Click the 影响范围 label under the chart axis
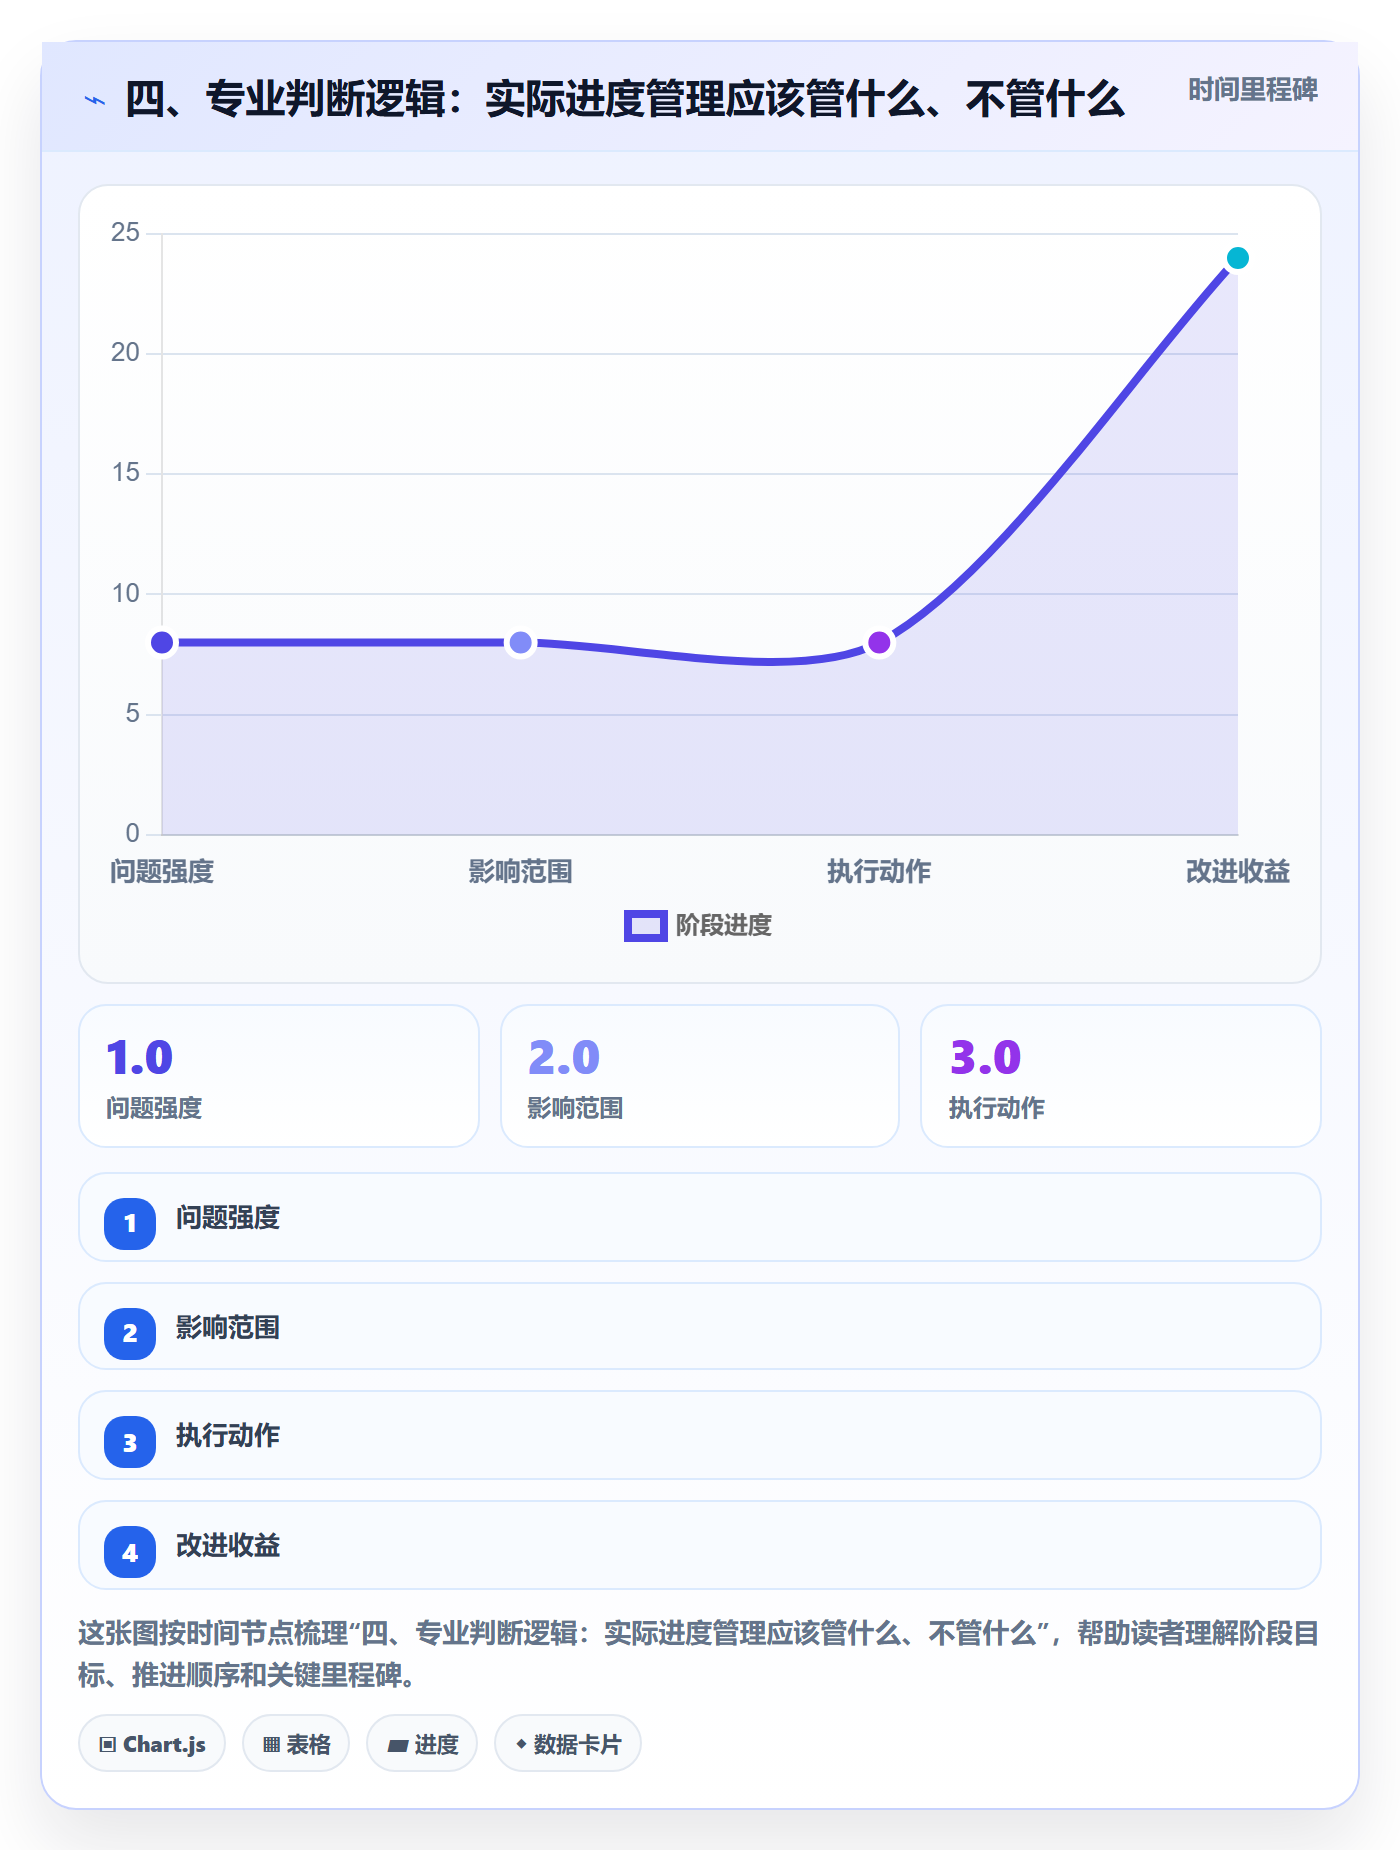1400x1850 pixels. coord(520,872)
